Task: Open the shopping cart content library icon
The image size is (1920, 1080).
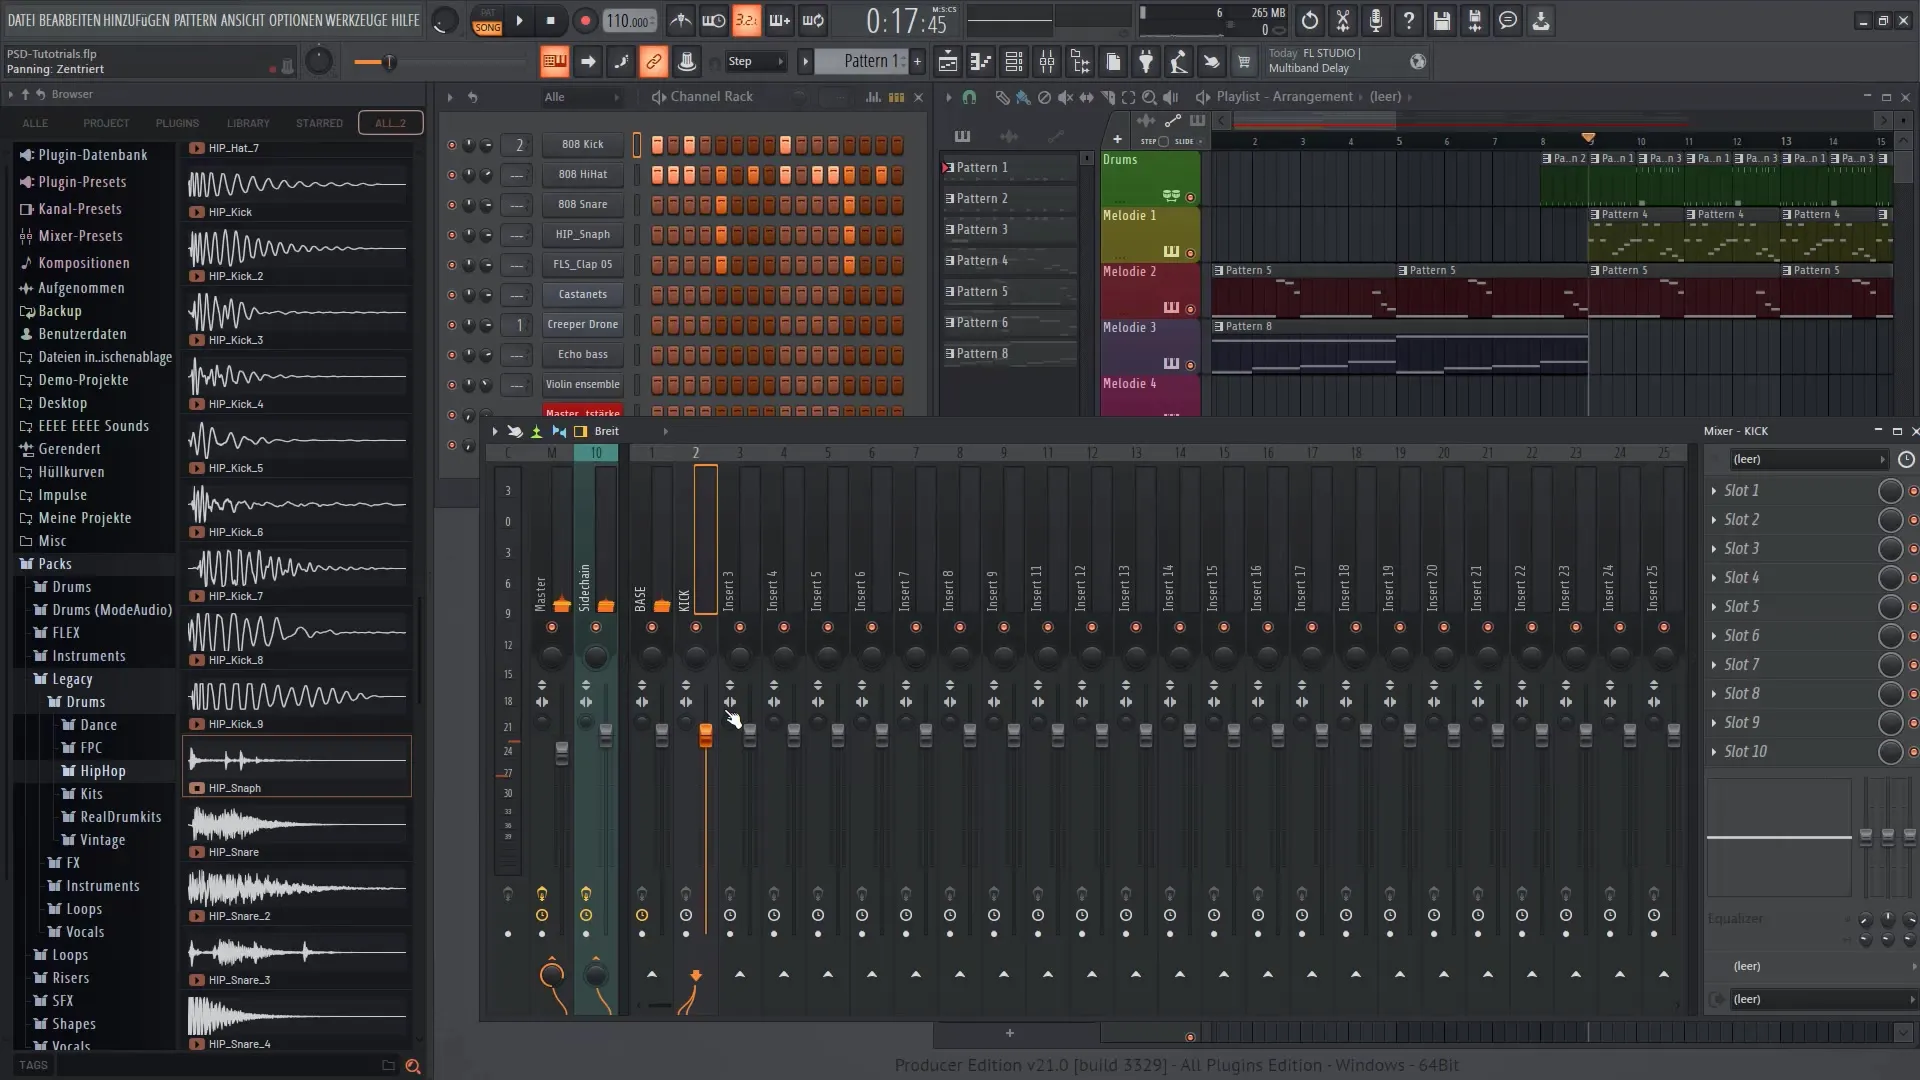Action: [1244, 62]
